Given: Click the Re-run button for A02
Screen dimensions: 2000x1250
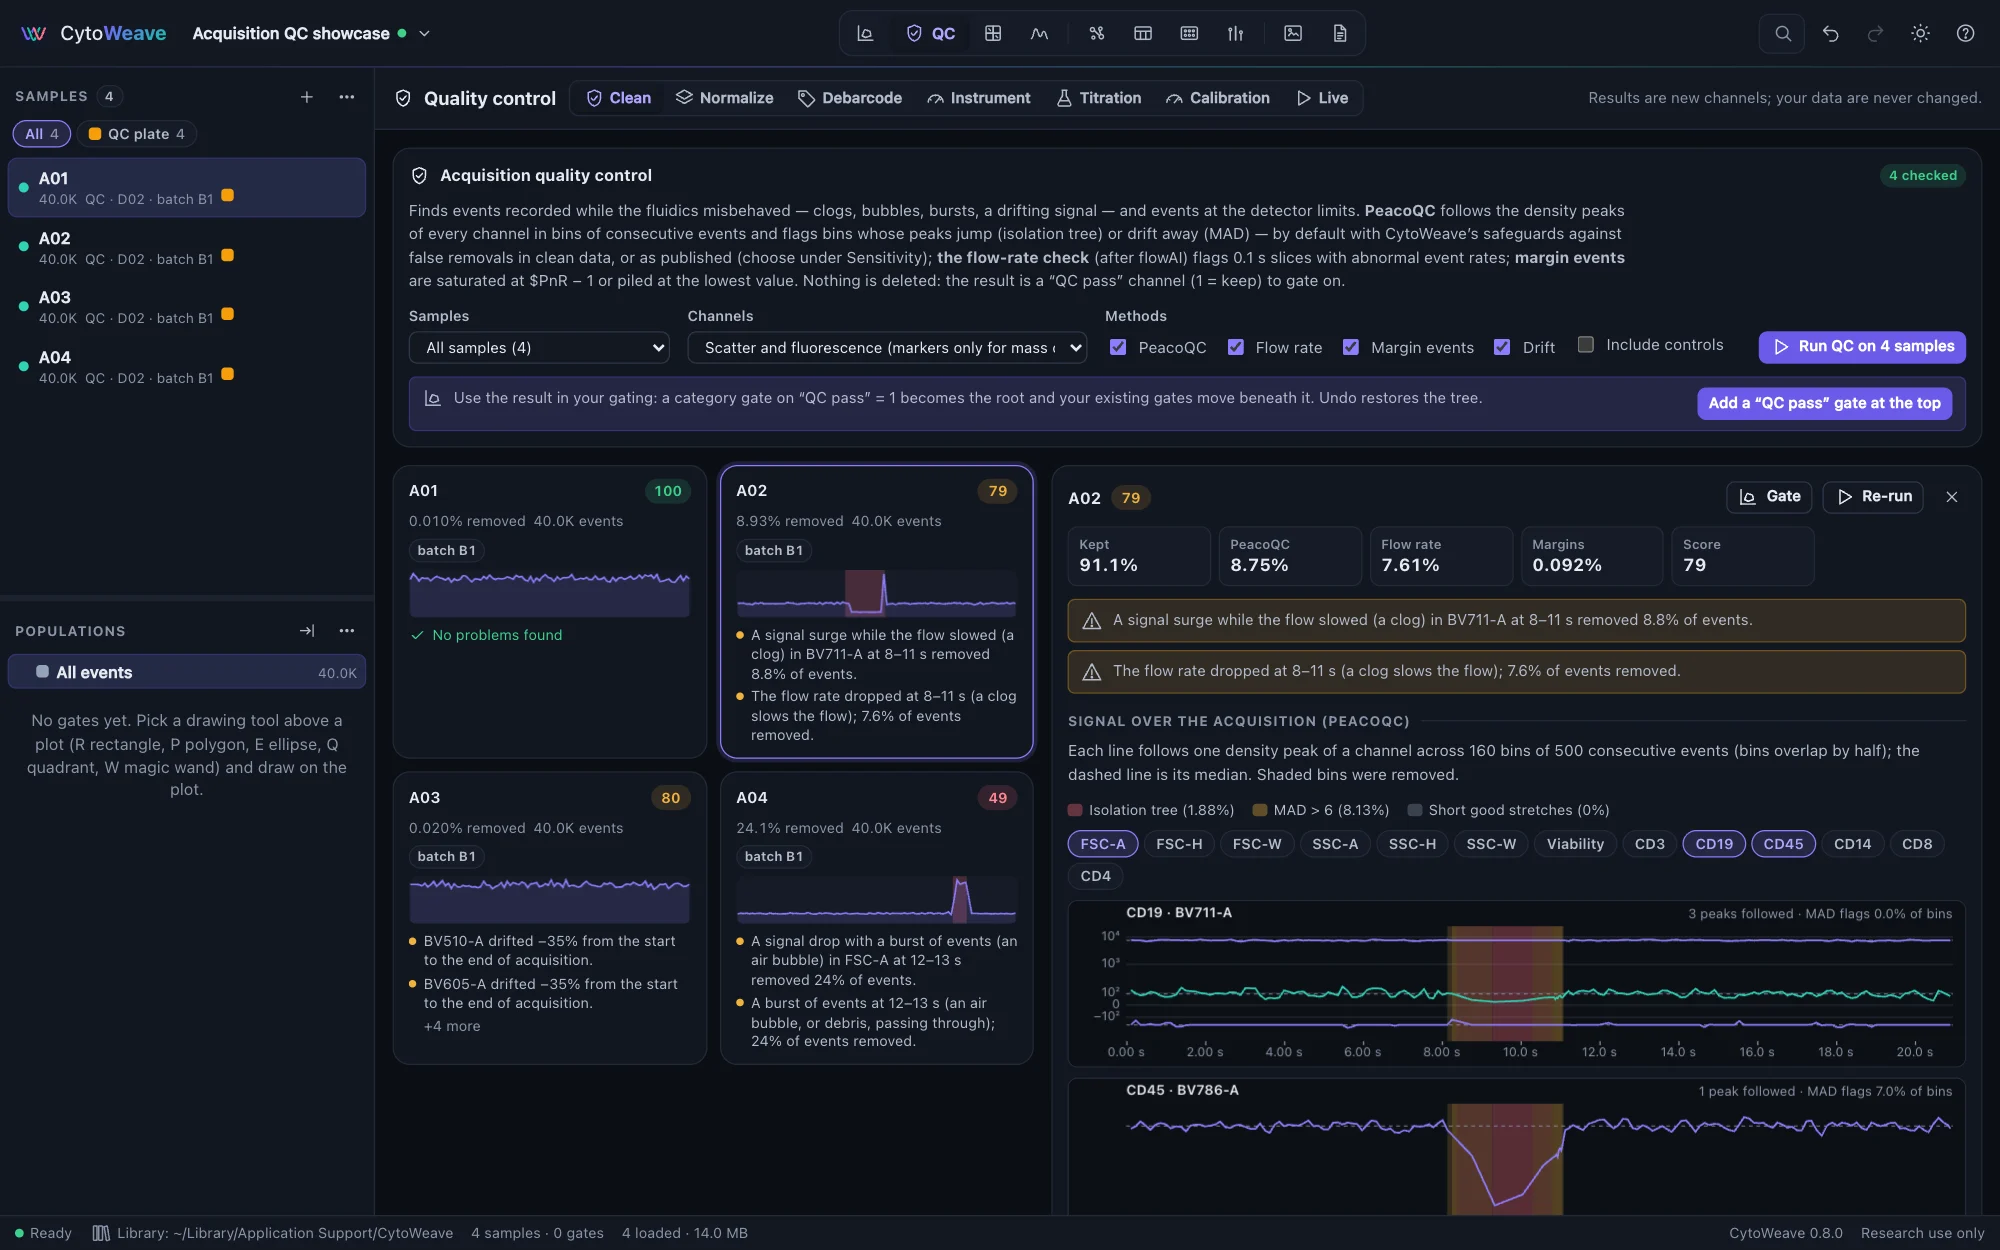Looking at the screenshot, I should coord(1873,497).
